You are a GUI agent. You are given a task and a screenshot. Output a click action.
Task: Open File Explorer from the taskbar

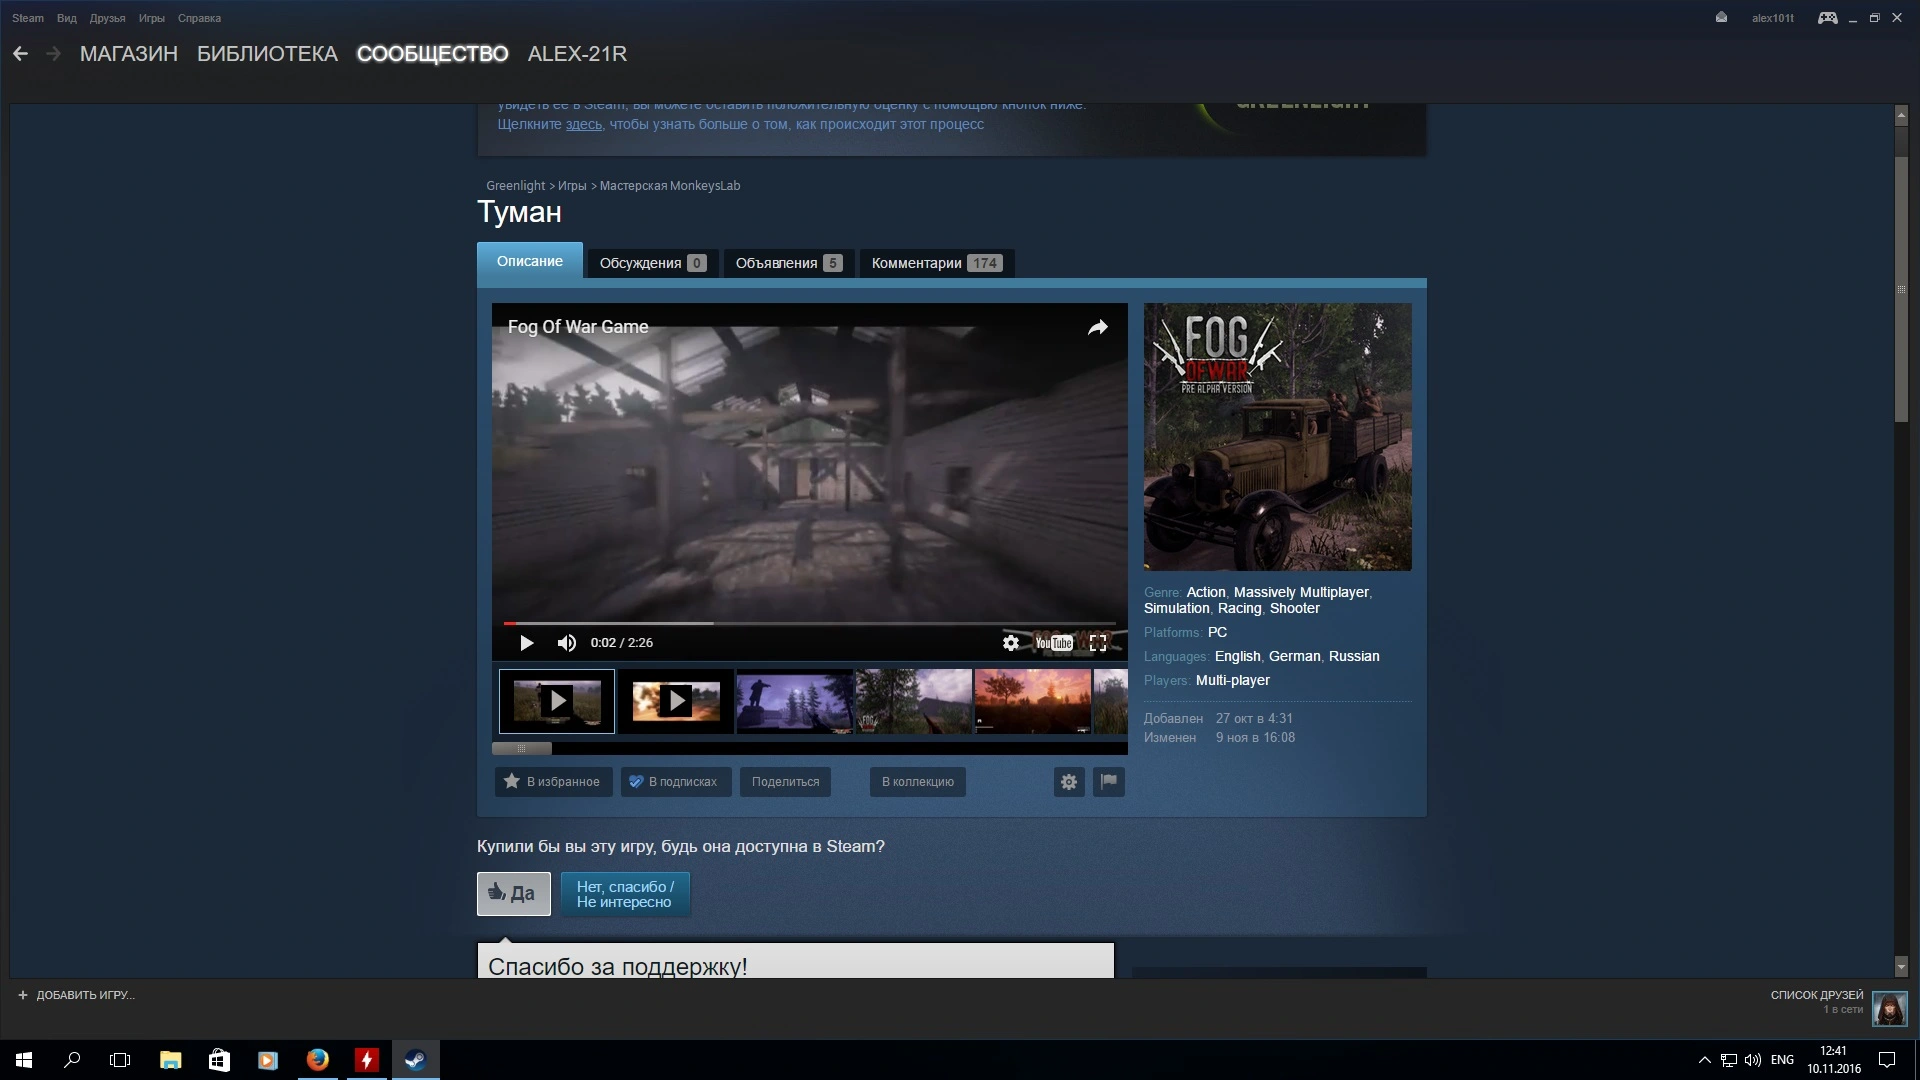[170, 1060]
